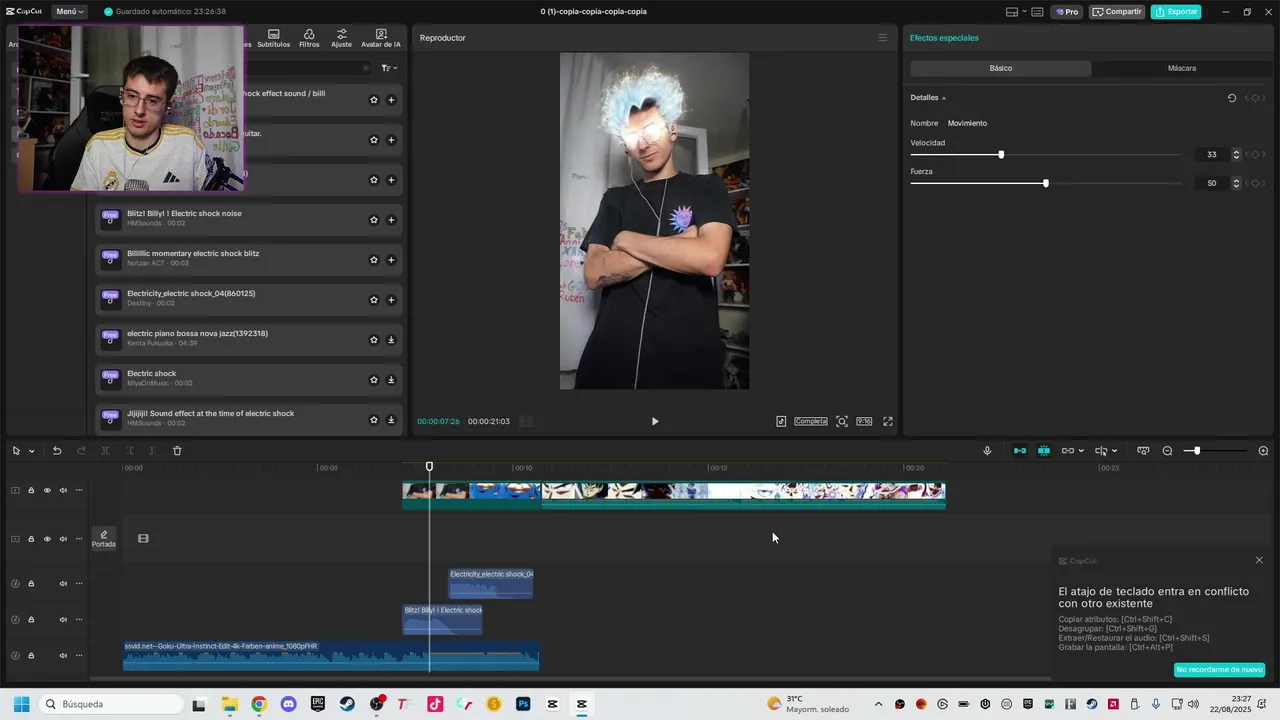This screenshot has height=720, width=1280.
Task: Download Jijijiji! Sound effect of electric shock
Action: click(391, 420)
